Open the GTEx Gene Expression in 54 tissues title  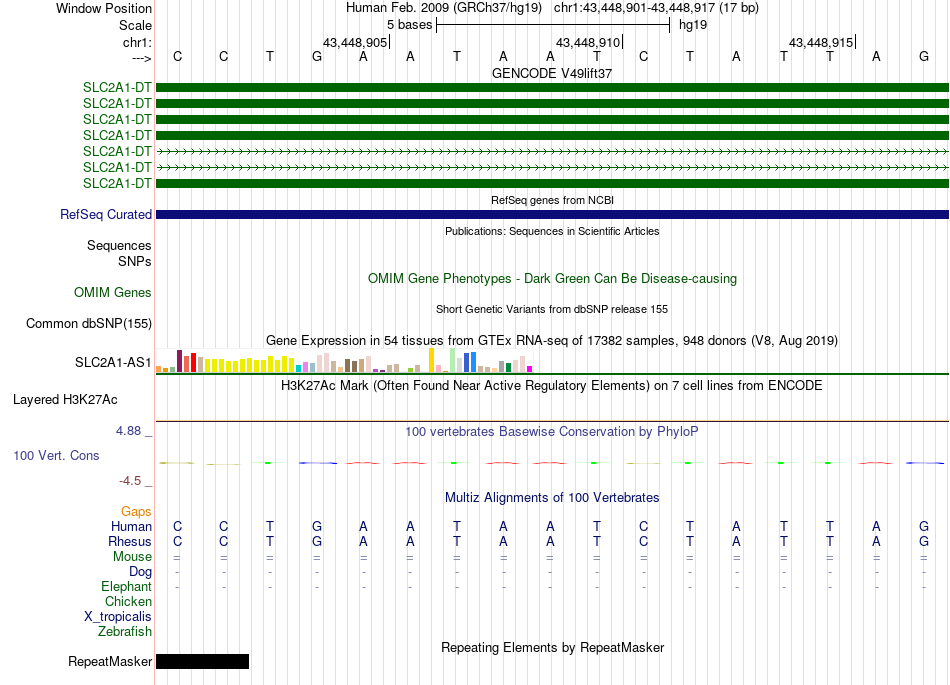552,340
